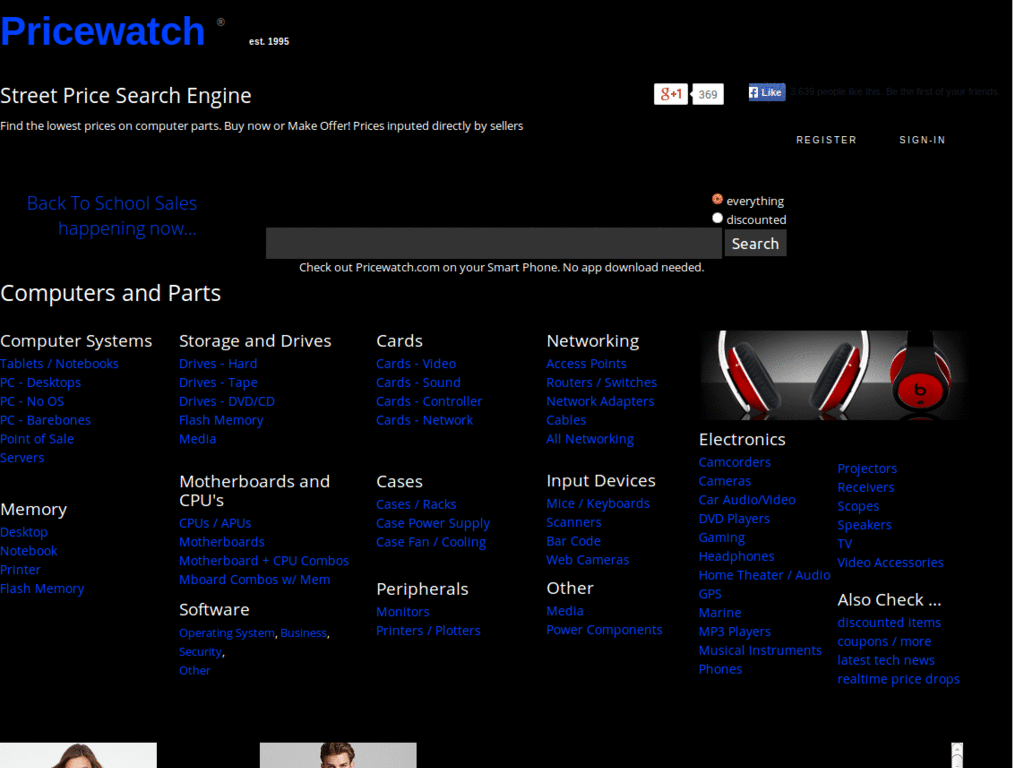Screen dimensions: 1024x768
Task: Open Cases / Racks category
Action: [416, 505]
